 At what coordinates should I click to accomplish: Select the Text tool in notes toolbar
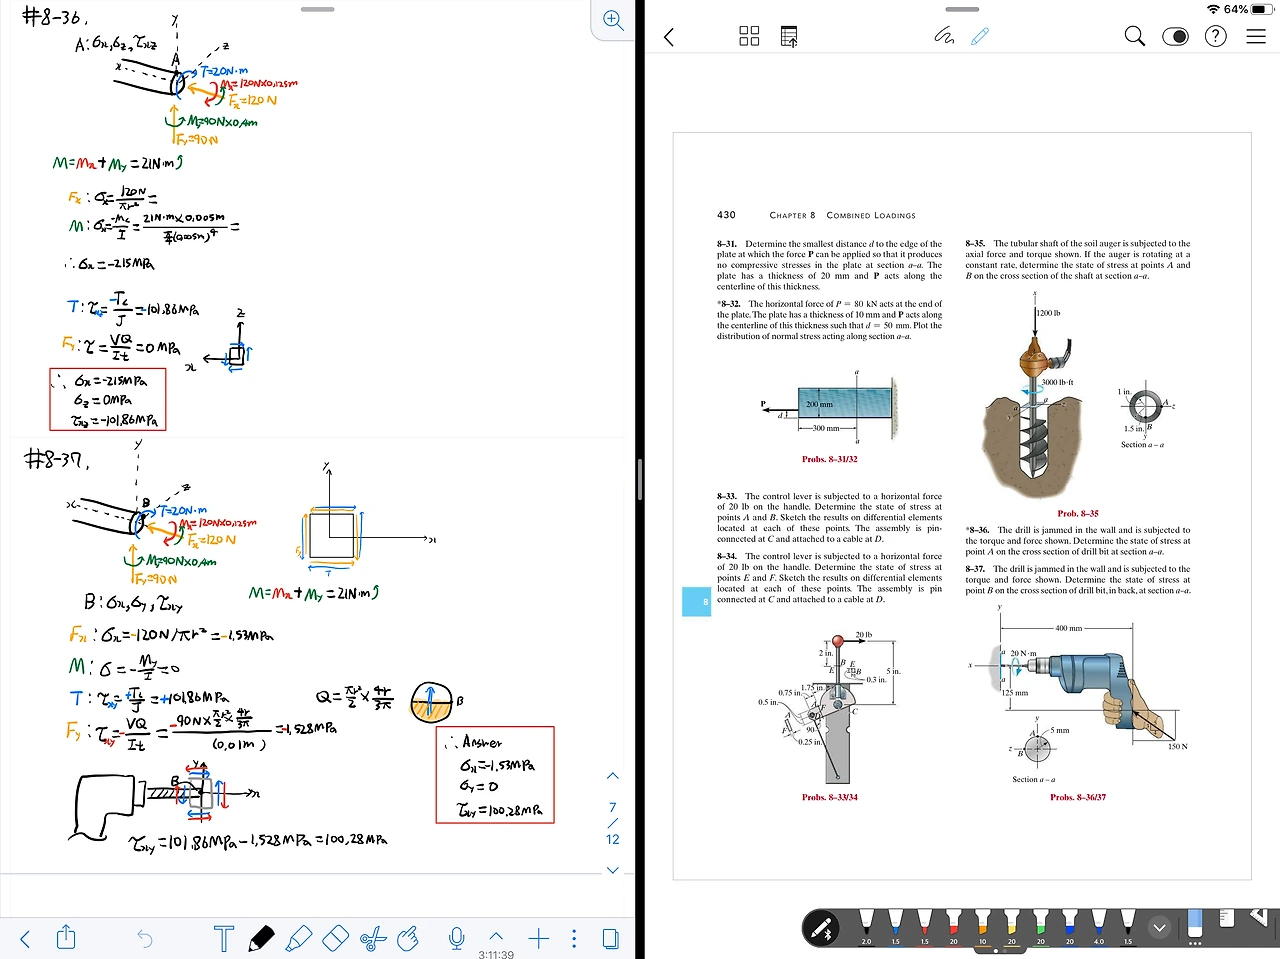[223, 939]
